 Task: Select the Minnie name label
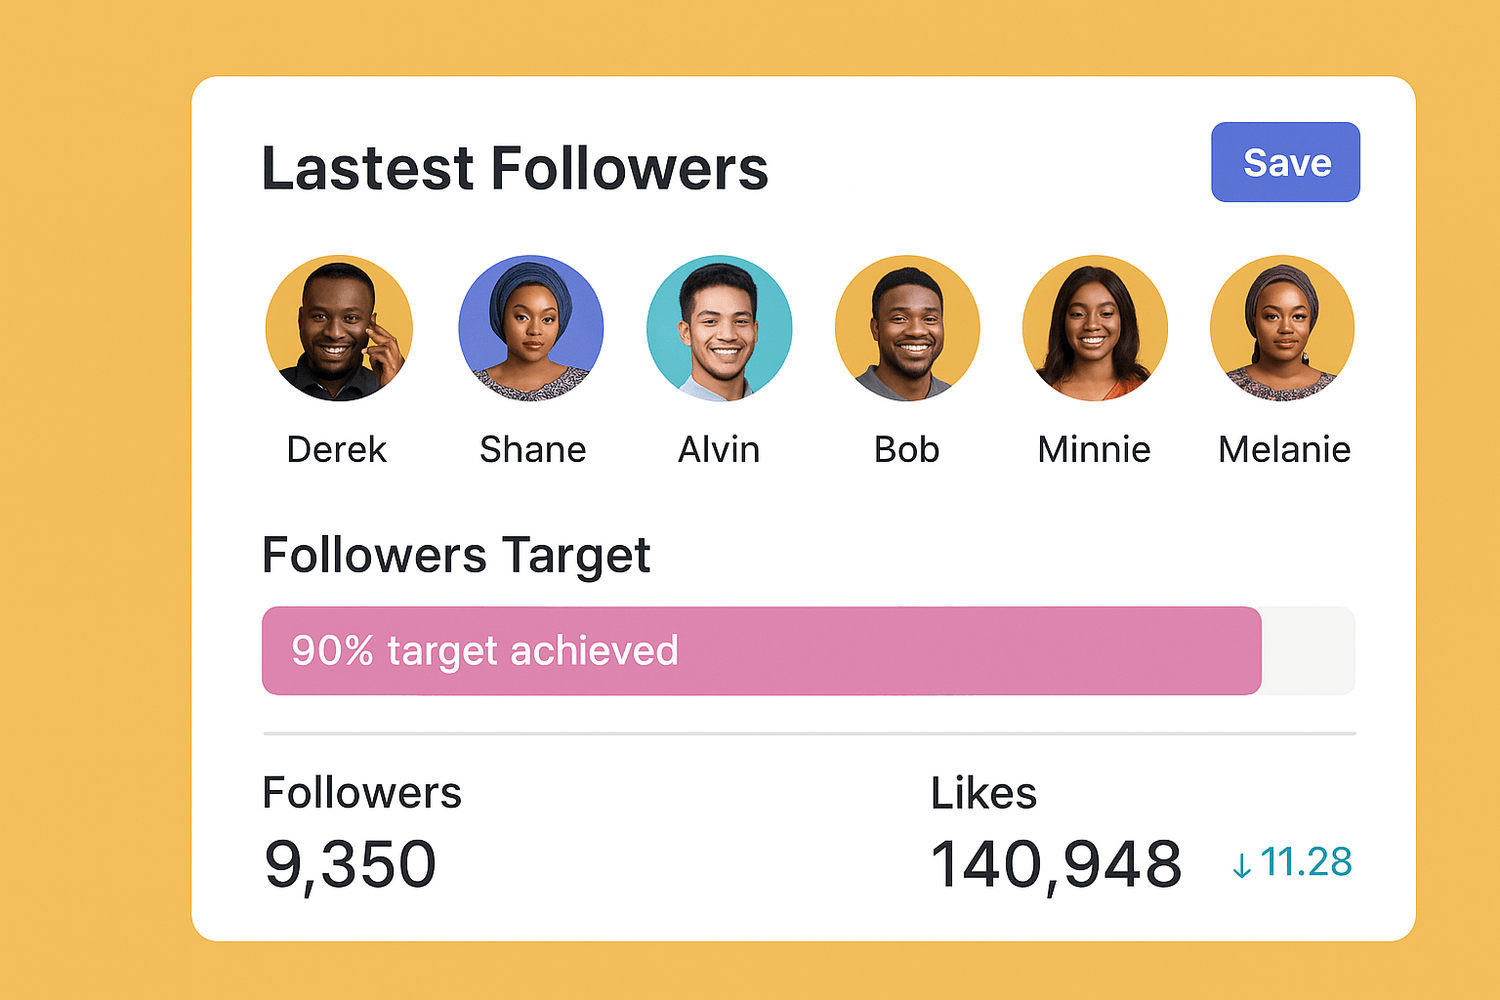point(1094,450)
